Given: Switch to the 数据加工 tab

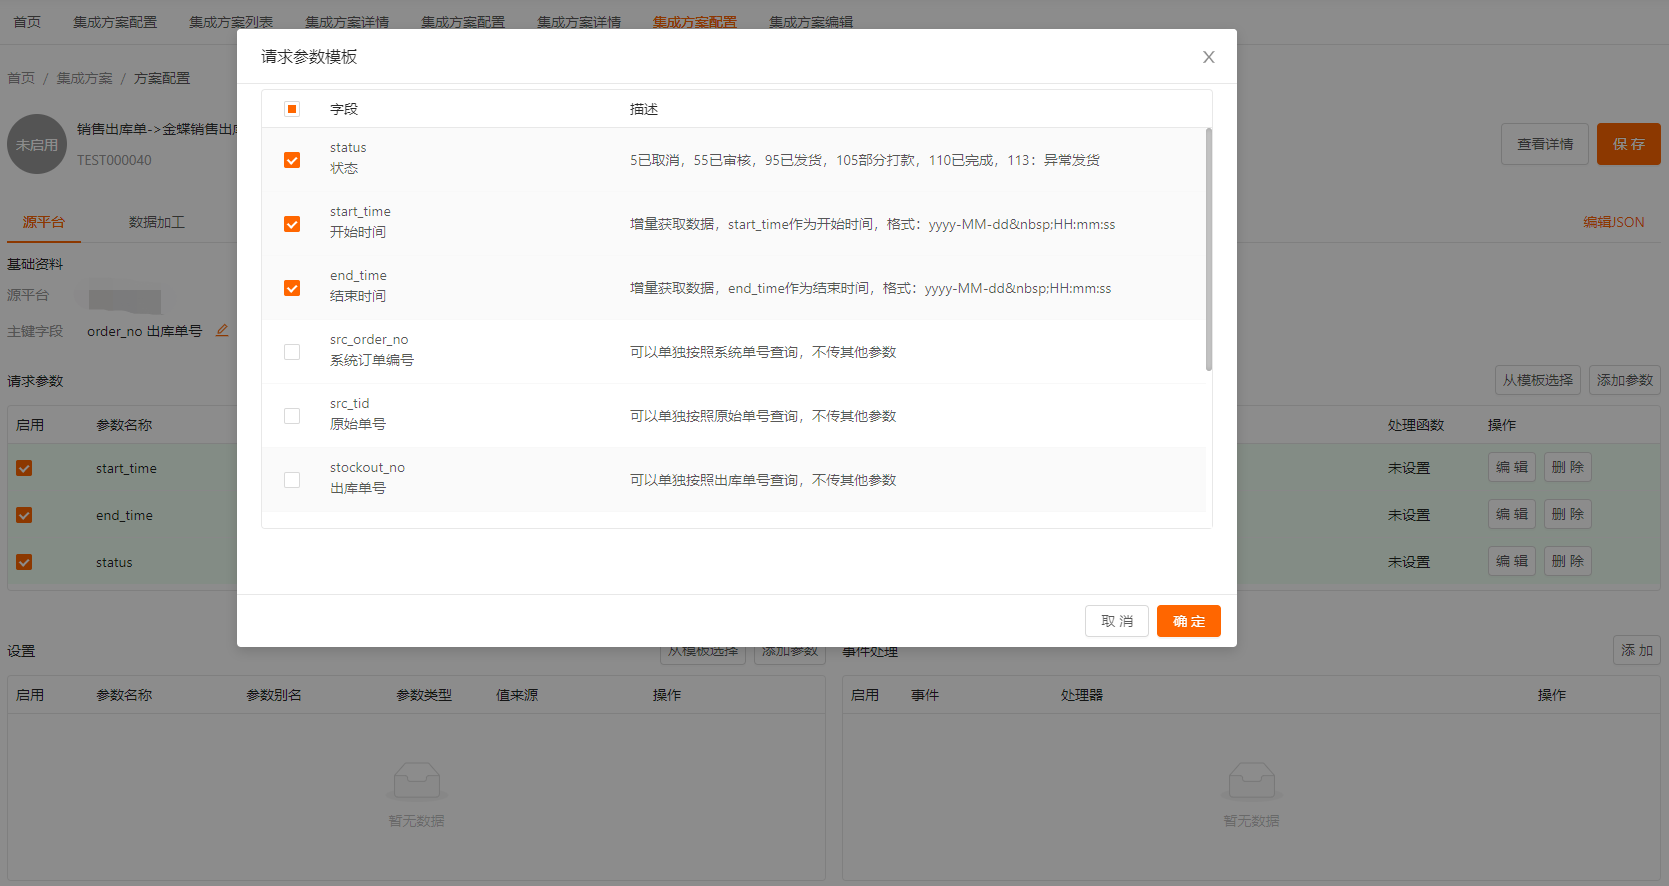Looking at the screenshot, I should [157, 222].
